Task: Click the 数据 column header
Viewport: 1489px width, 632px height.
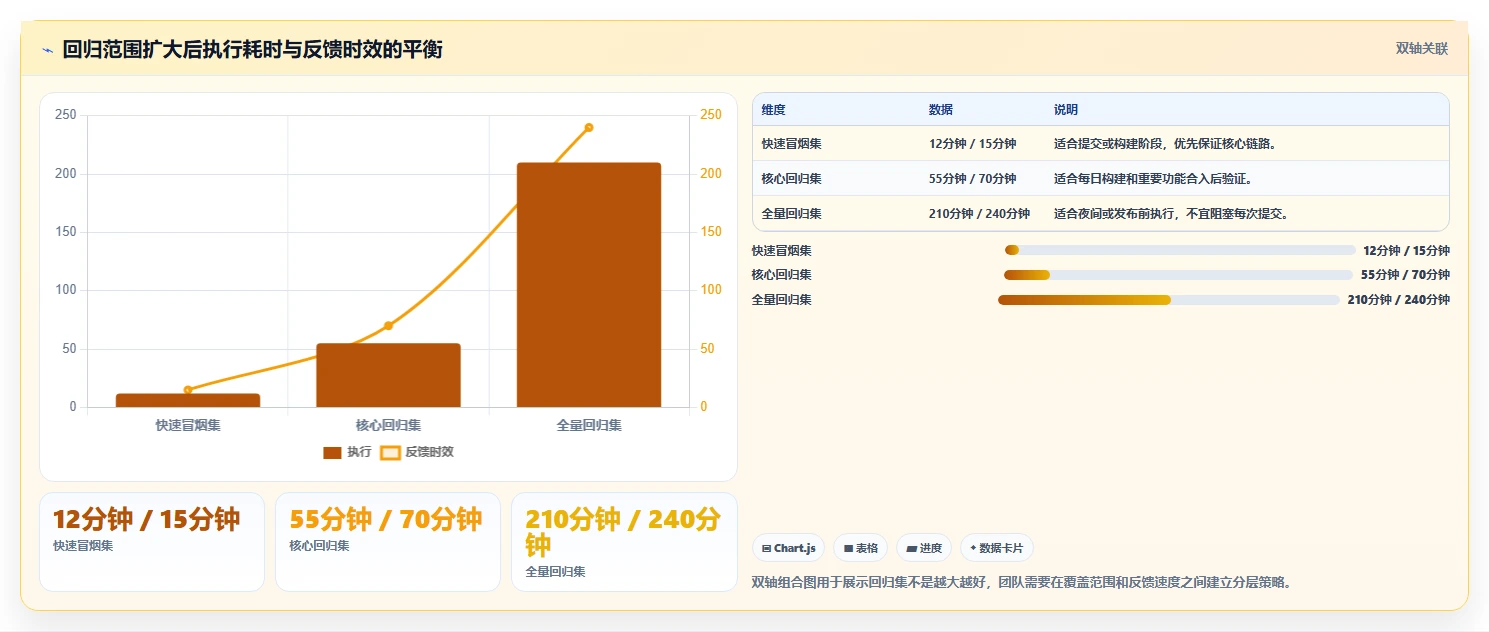Action: tap(941, 110)
